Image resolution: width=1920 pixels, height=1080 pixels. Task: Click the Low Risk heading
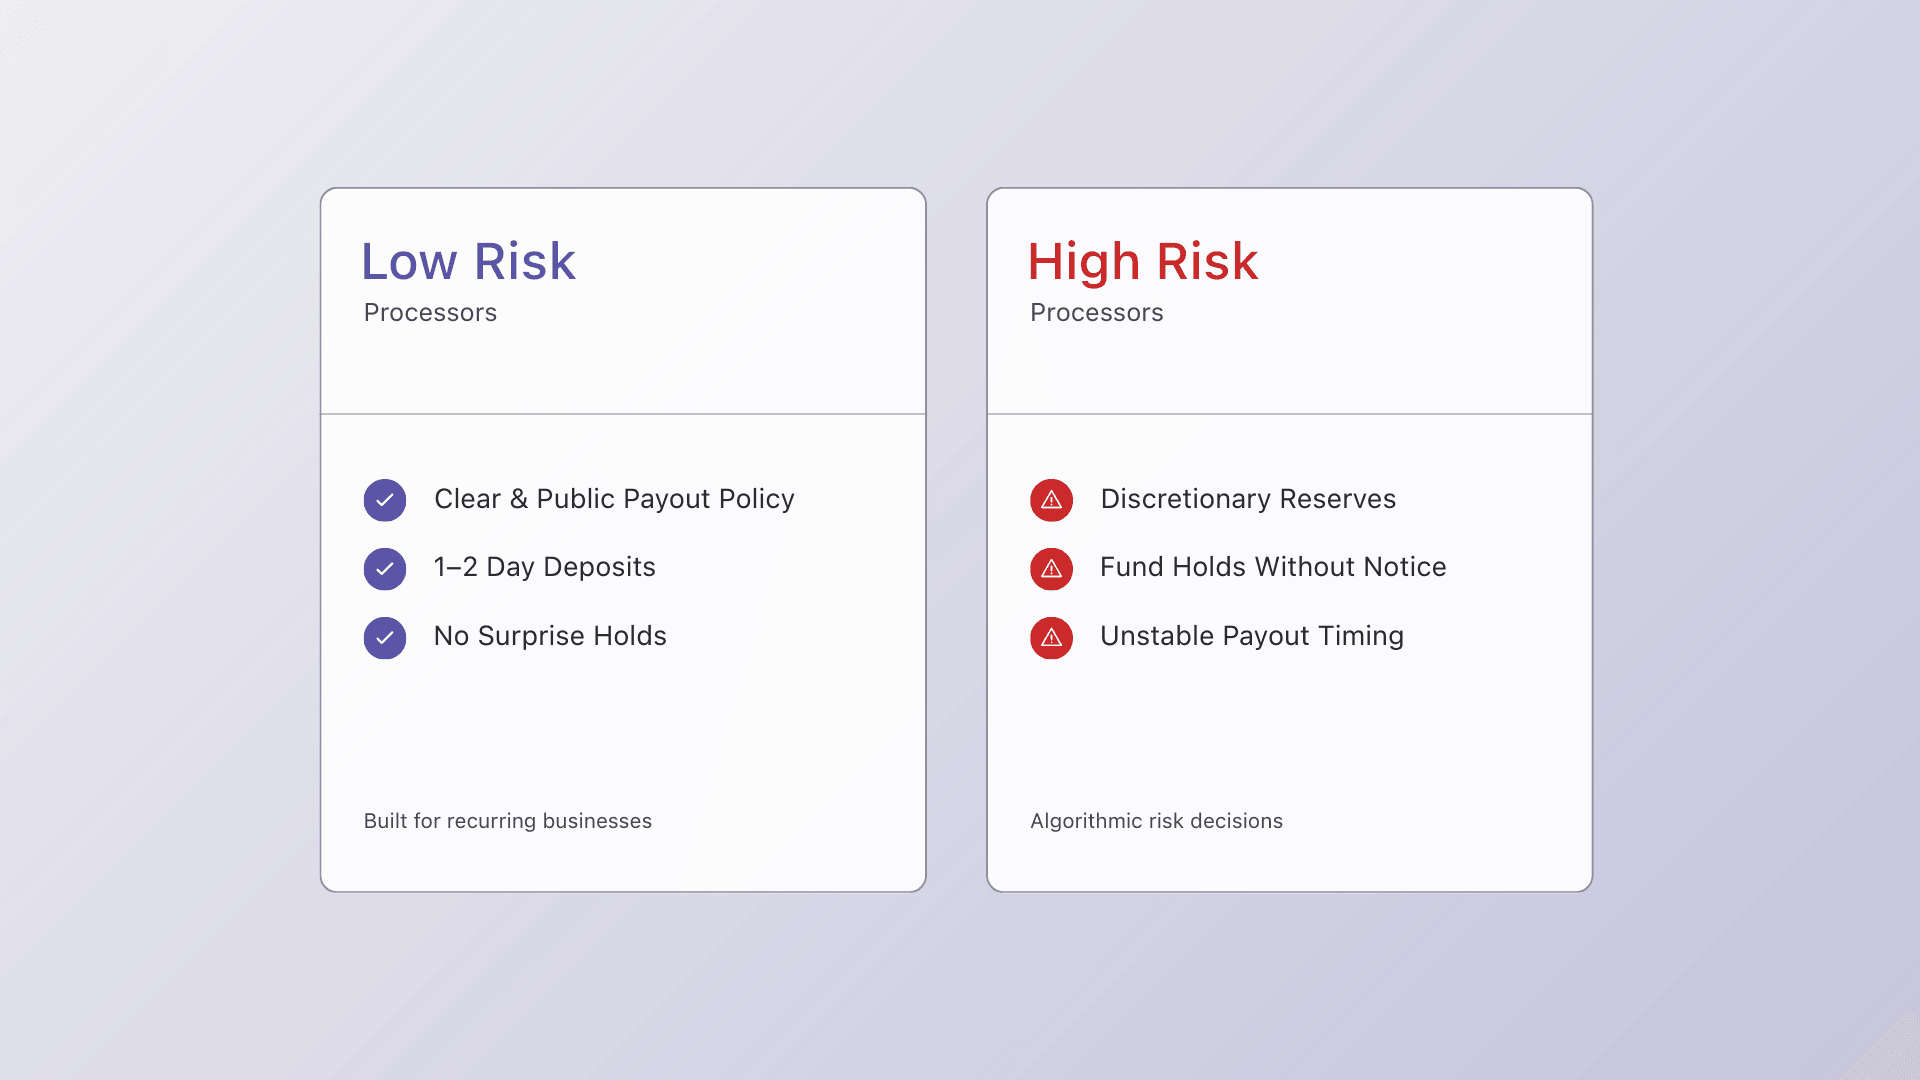[468, 262]
